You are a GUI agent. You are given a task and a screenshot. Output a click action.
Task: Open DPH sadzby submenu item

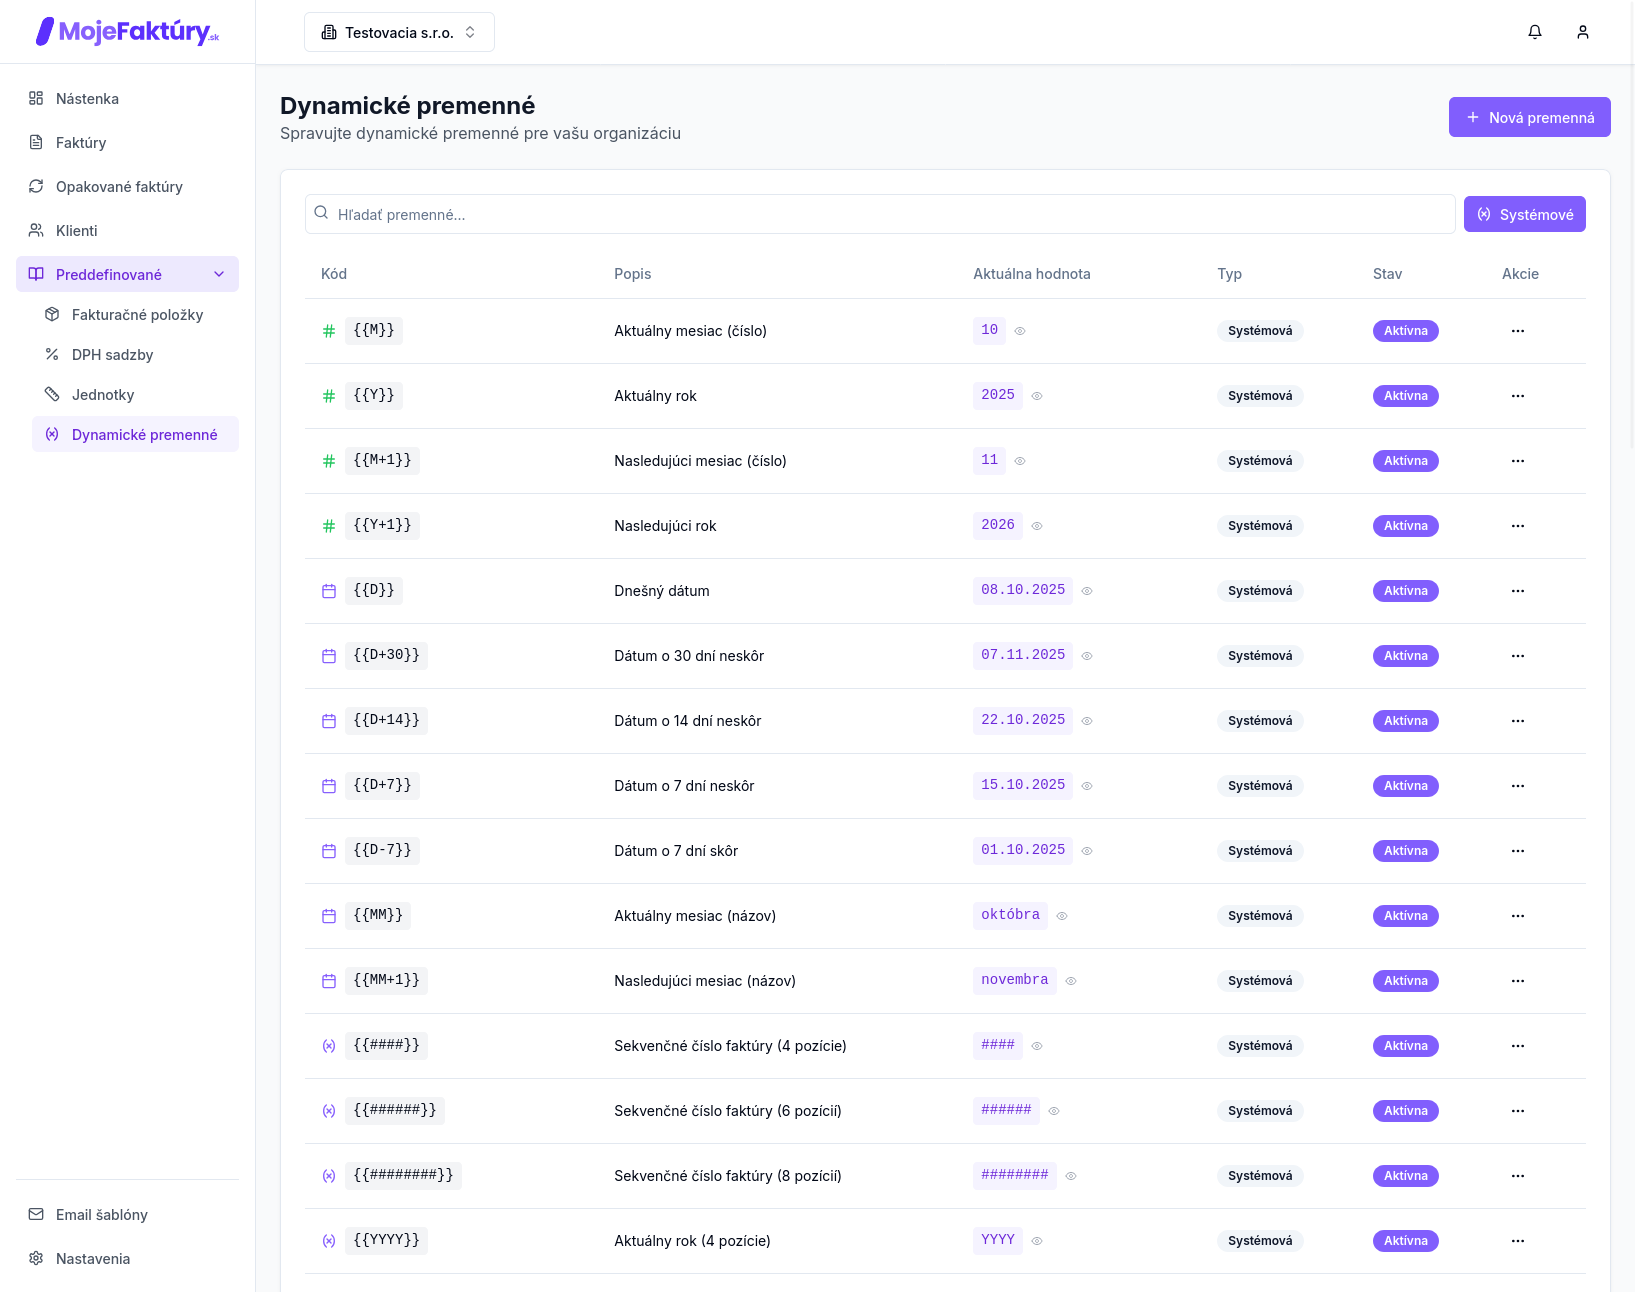112,355
